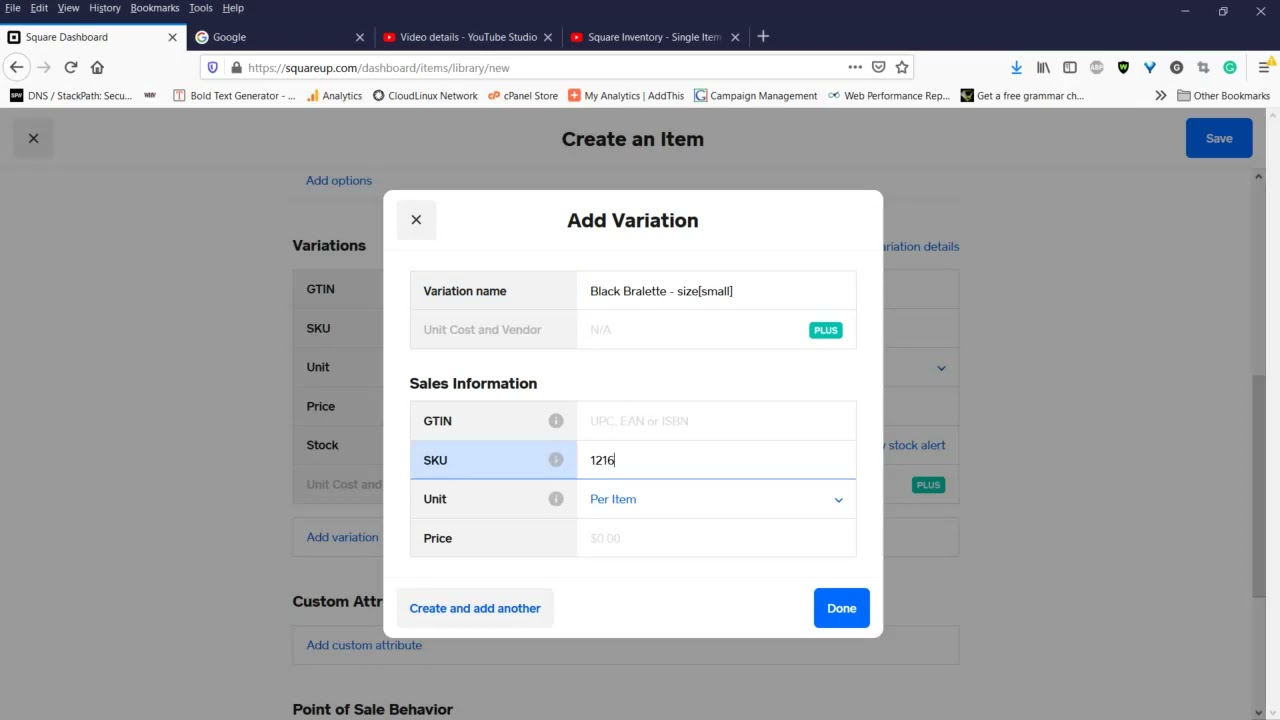Click the Grammarly extension icon
Image resolution: width=1280 pixels, height=720 pixels.
pos(1230,67)
